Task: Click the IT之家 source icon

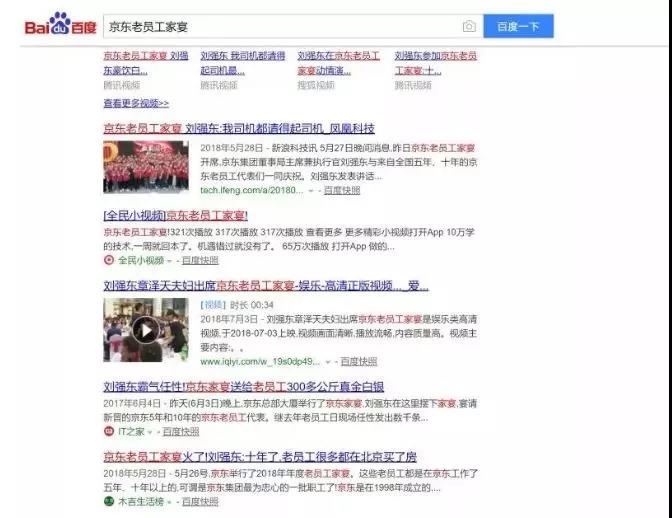Action: click(x=109, y=431)
